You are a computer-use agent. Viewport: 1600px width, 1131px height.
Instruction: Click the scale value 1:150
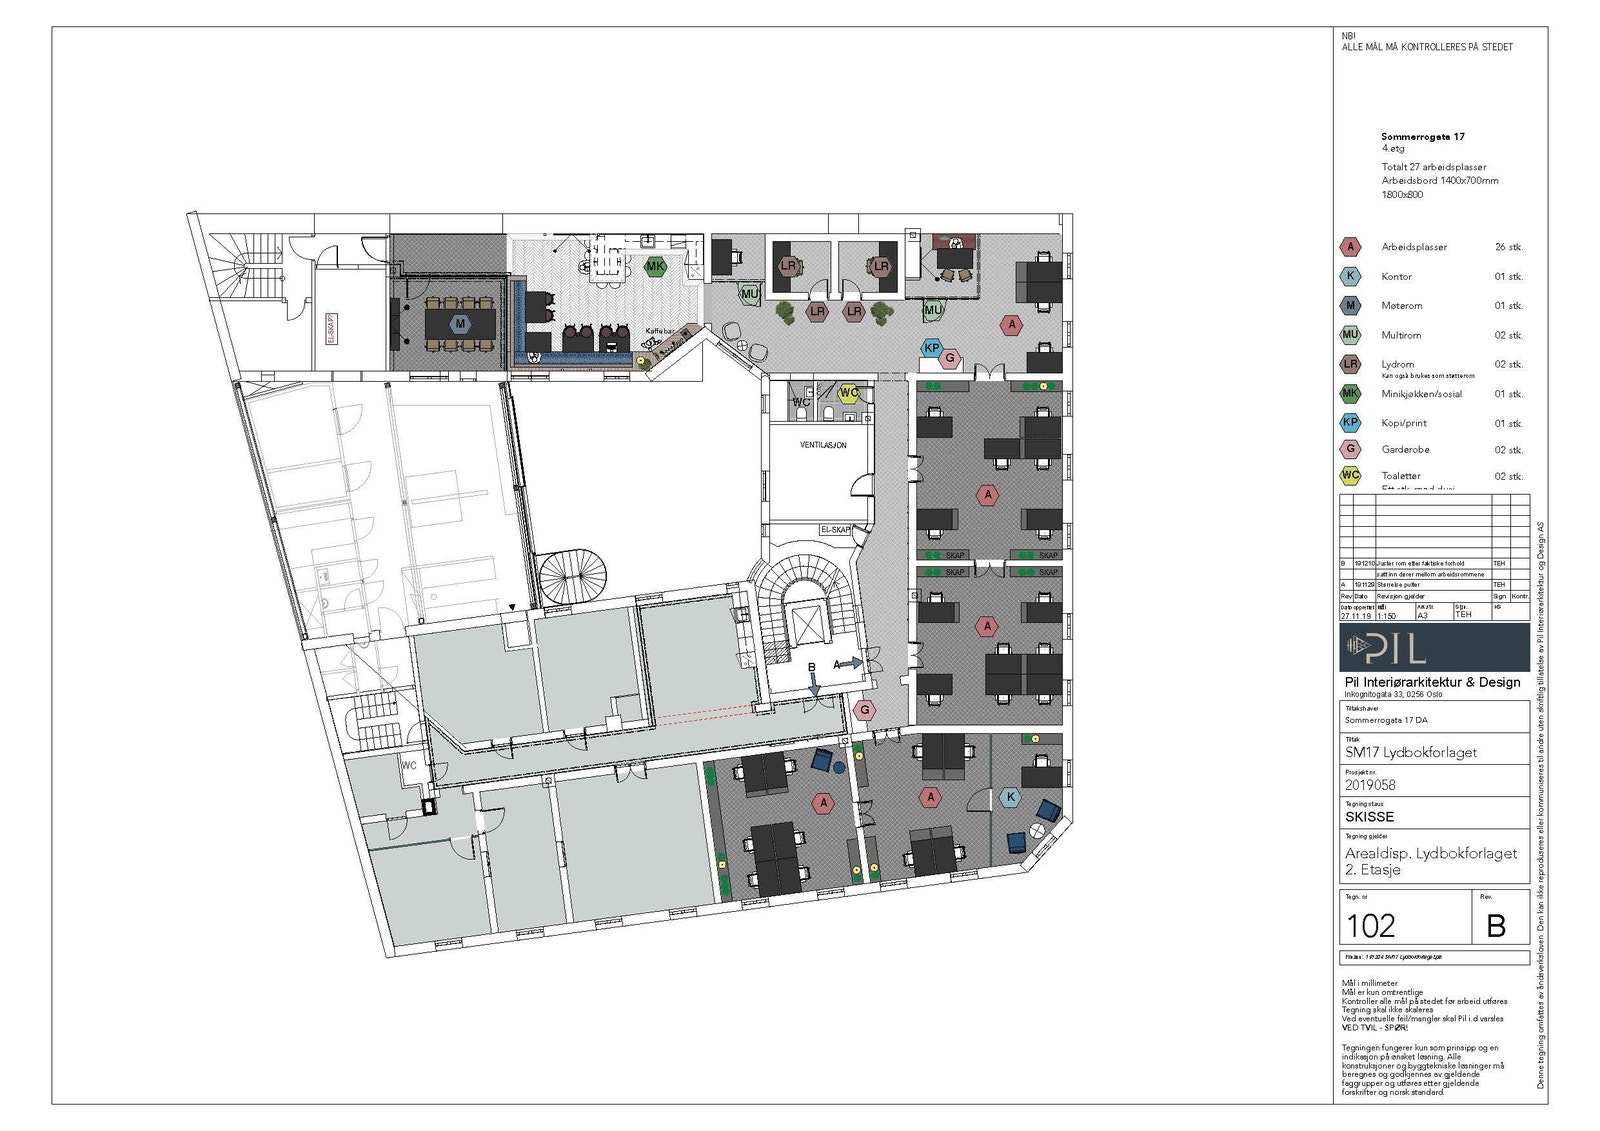1386,616
